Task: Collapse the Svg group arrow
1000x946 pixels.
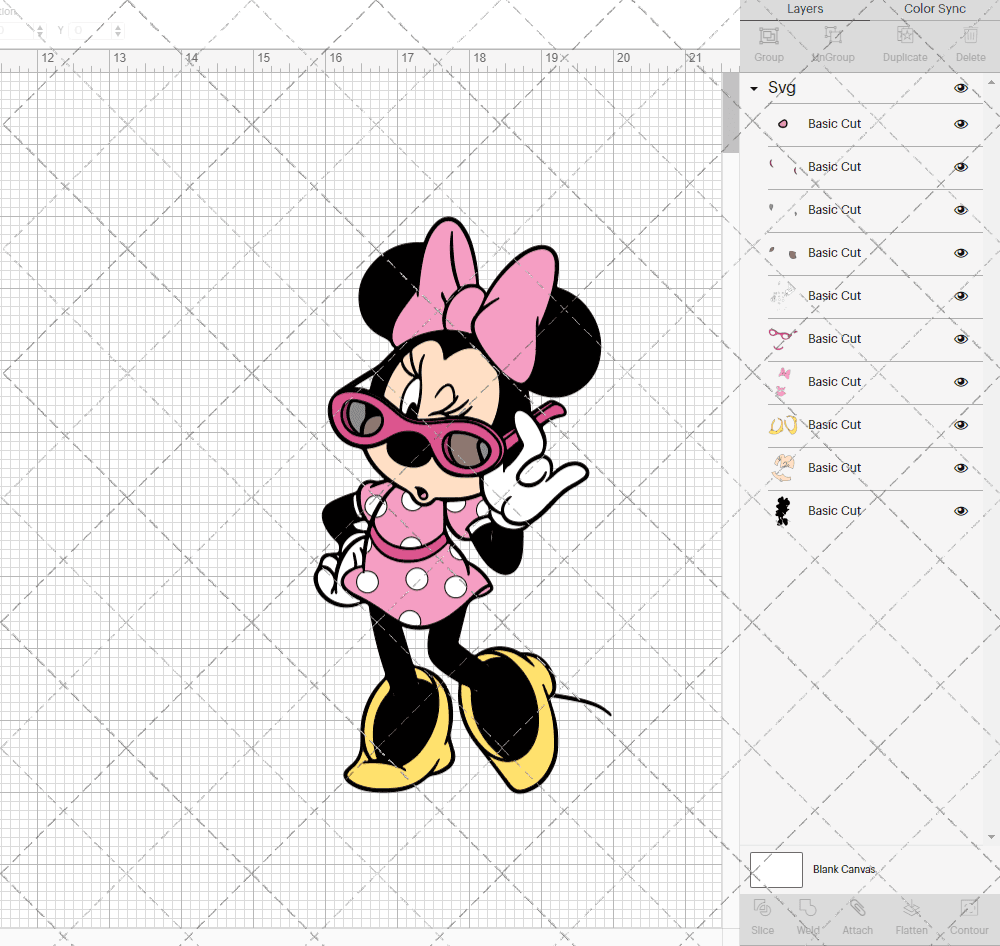Action: tap(754, 89)
